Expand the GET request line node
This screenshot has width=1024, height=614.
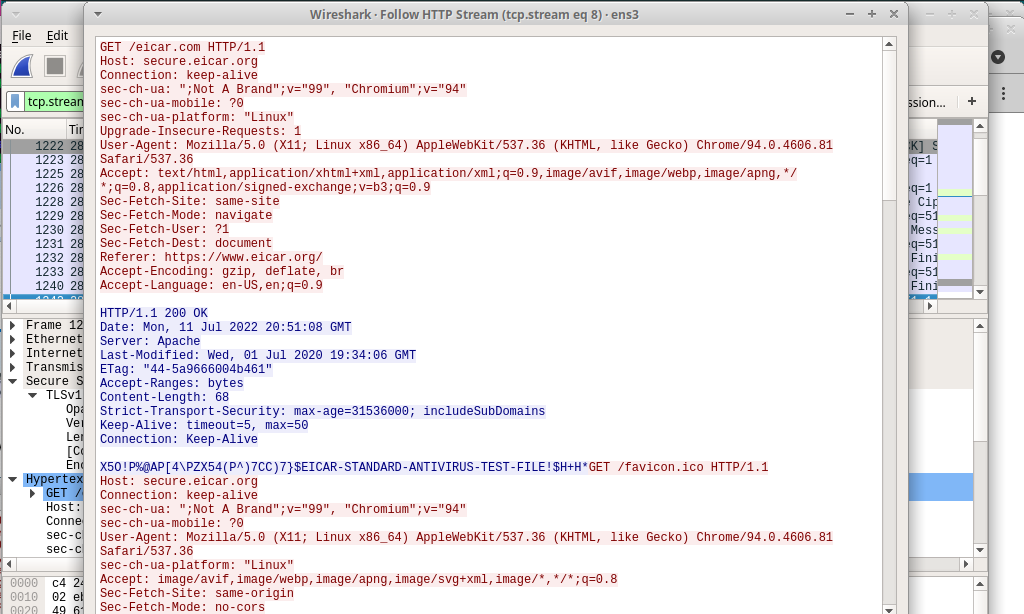(x=33, y=493)
